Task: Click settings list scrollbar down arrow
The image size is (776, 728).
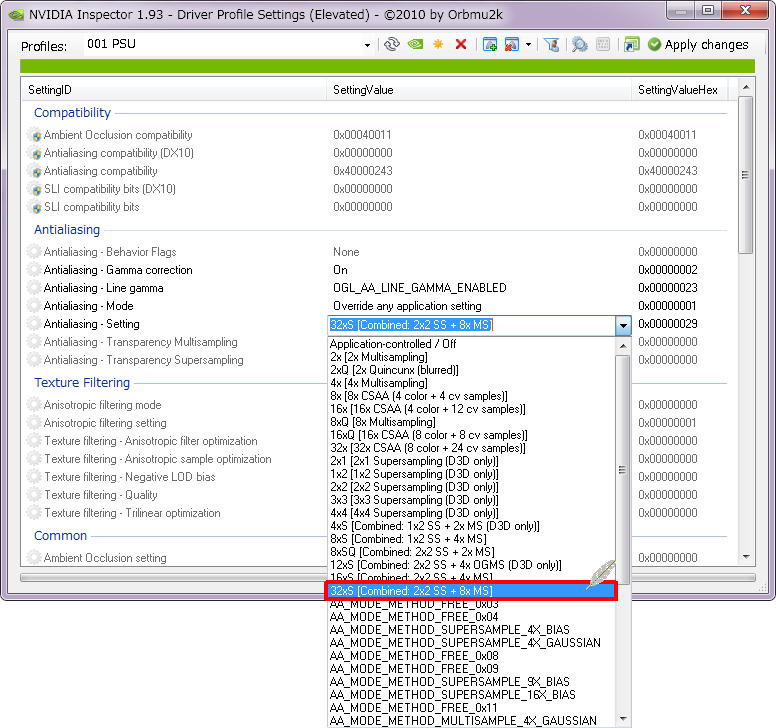Action: coord(746,557)
